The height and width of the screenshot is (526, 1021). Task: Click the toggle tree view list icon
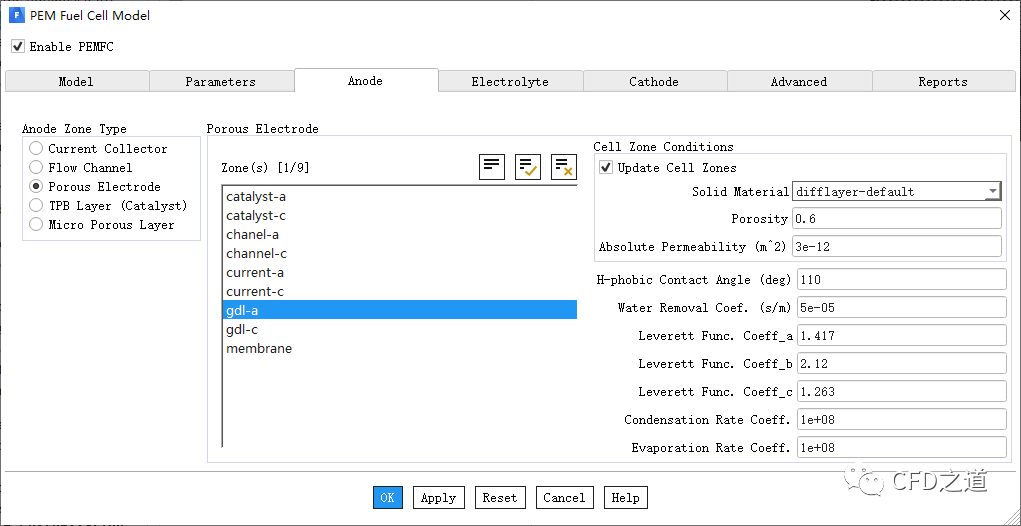coord(492,167)
